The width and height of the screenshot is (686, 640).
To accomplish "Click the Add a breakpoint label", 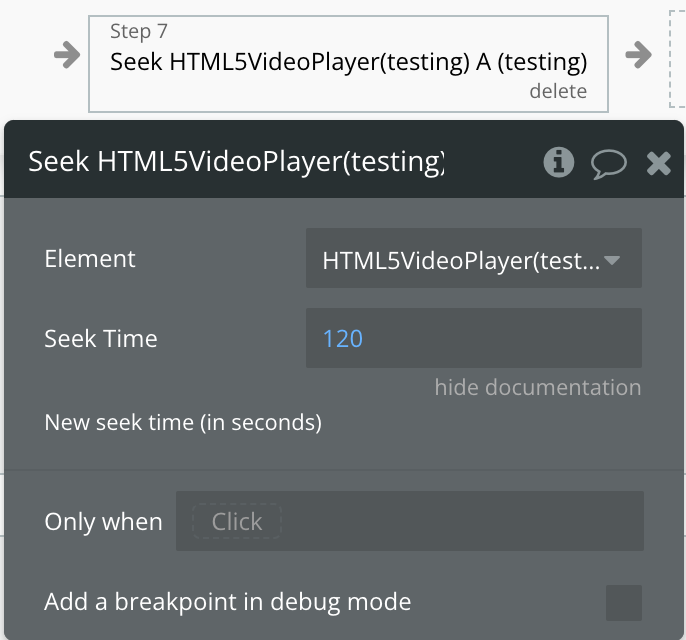I will click(228, 602).
